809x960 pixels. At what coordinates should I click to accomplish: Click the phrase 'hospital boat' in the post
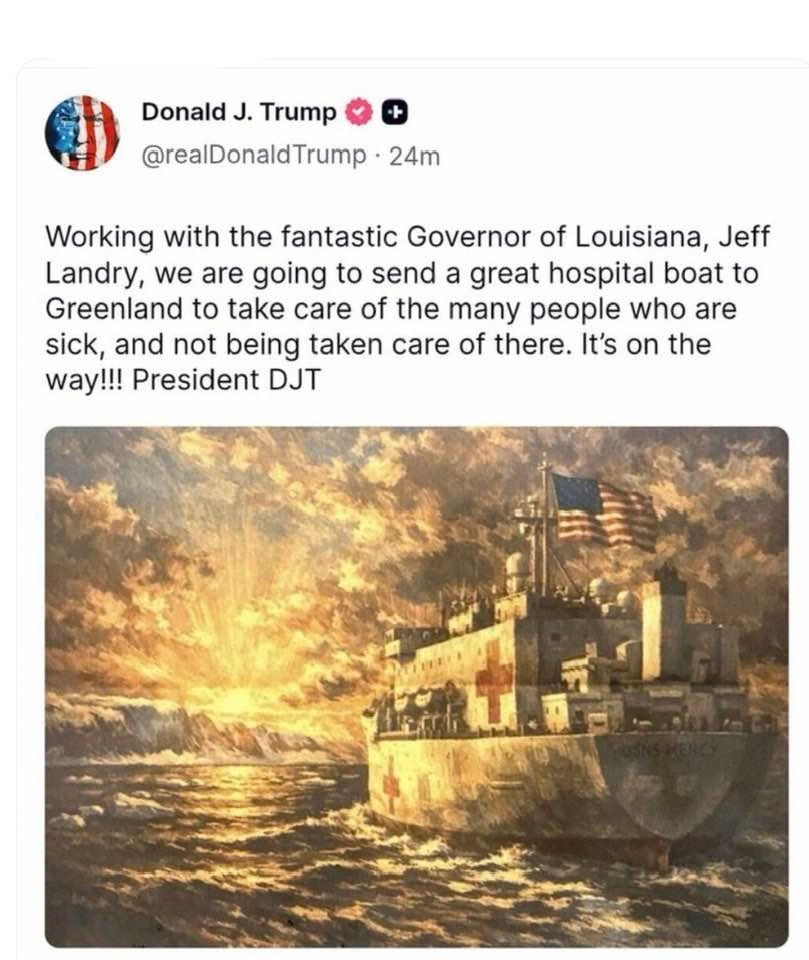[631, 274]
